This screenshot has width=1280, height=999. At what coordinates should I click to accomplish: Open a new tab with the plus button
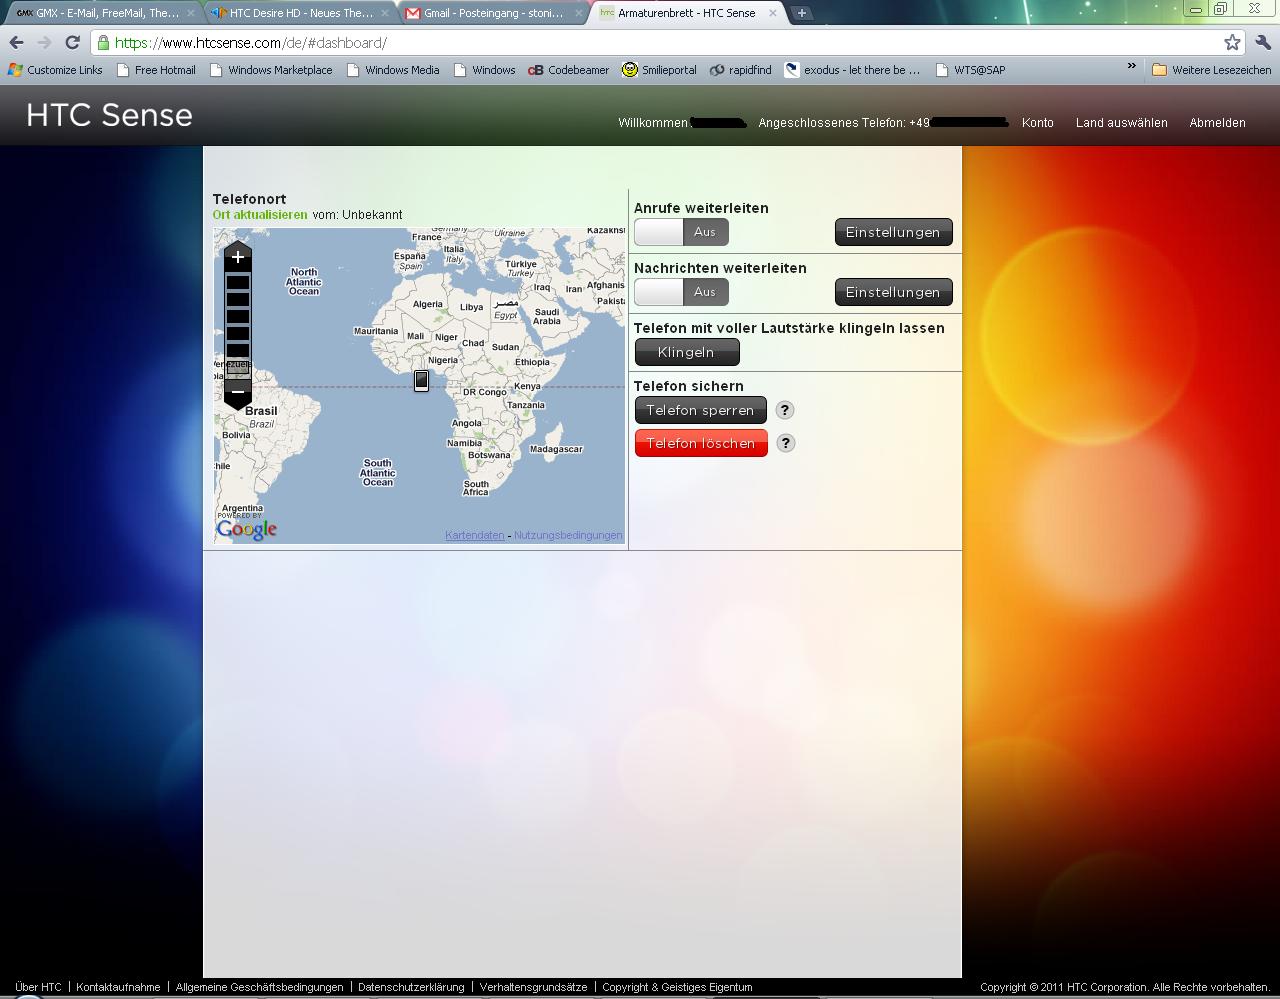[801, 13]
